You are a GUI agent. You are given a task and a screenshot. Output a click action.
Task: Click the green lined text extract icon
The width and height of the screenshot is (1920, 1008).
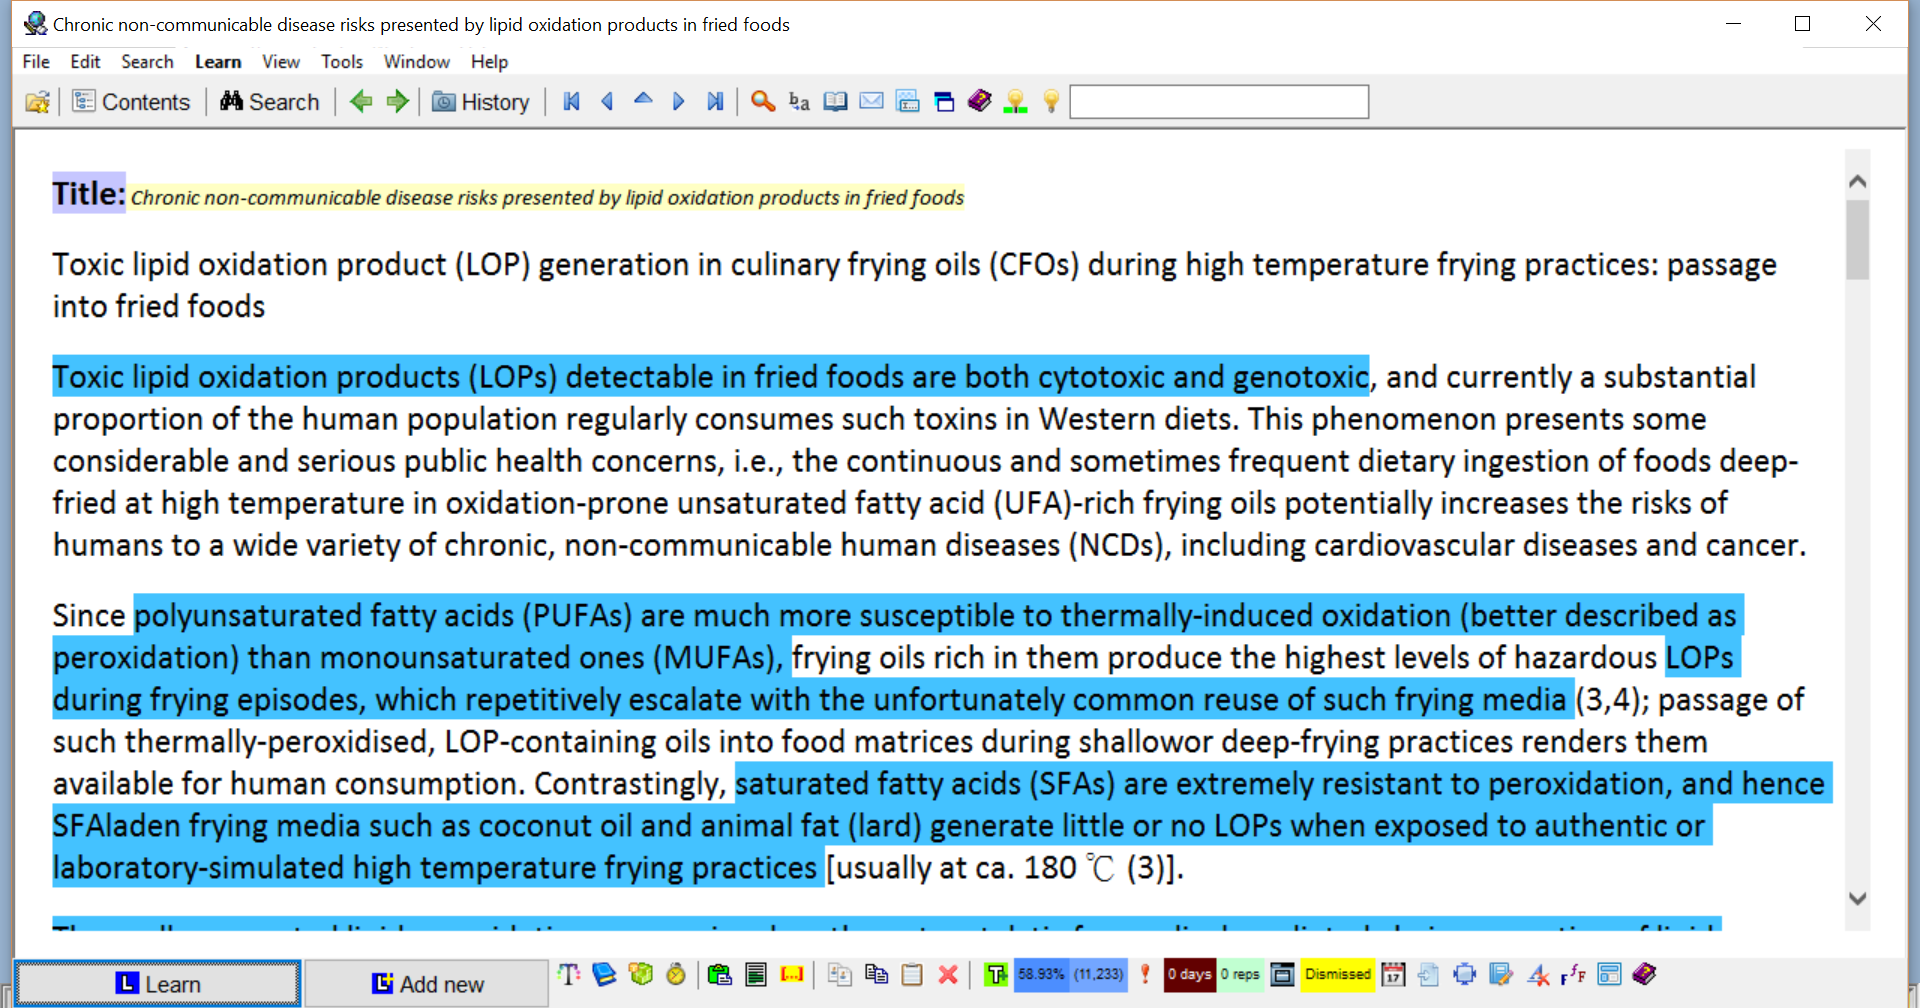pyautogui.click(x=756, y=974)
